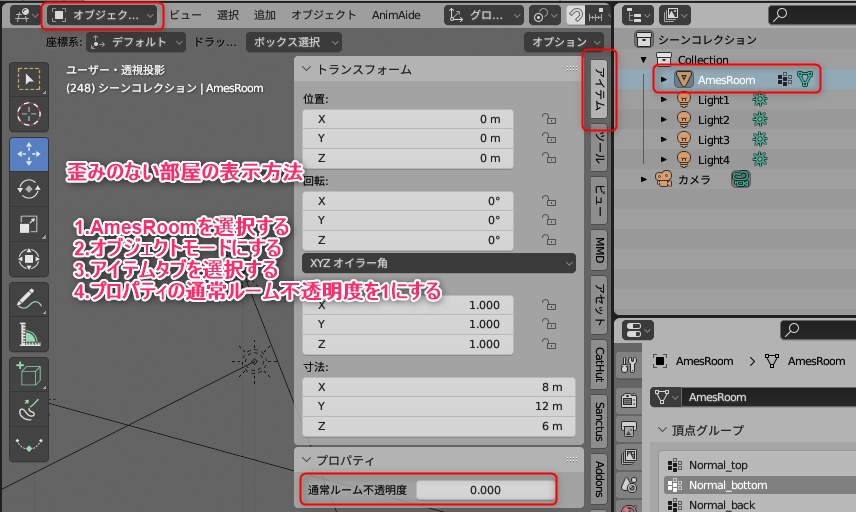The image size is (856, 512).
Task: Toggle the snap magnet button
Action: 575,15
